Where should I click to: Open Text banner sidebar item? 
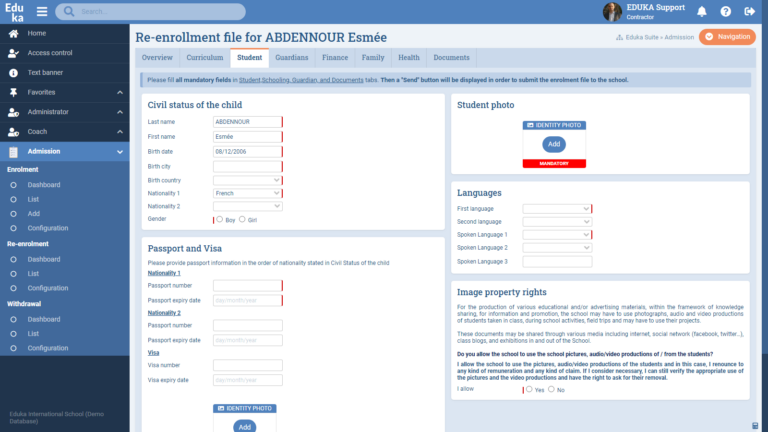pos(47,73)
